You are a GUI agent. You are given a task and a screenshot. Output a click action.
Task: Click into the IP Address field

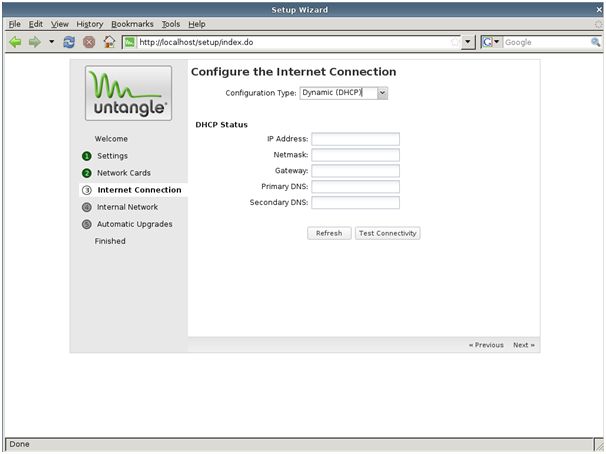point(355,139)
